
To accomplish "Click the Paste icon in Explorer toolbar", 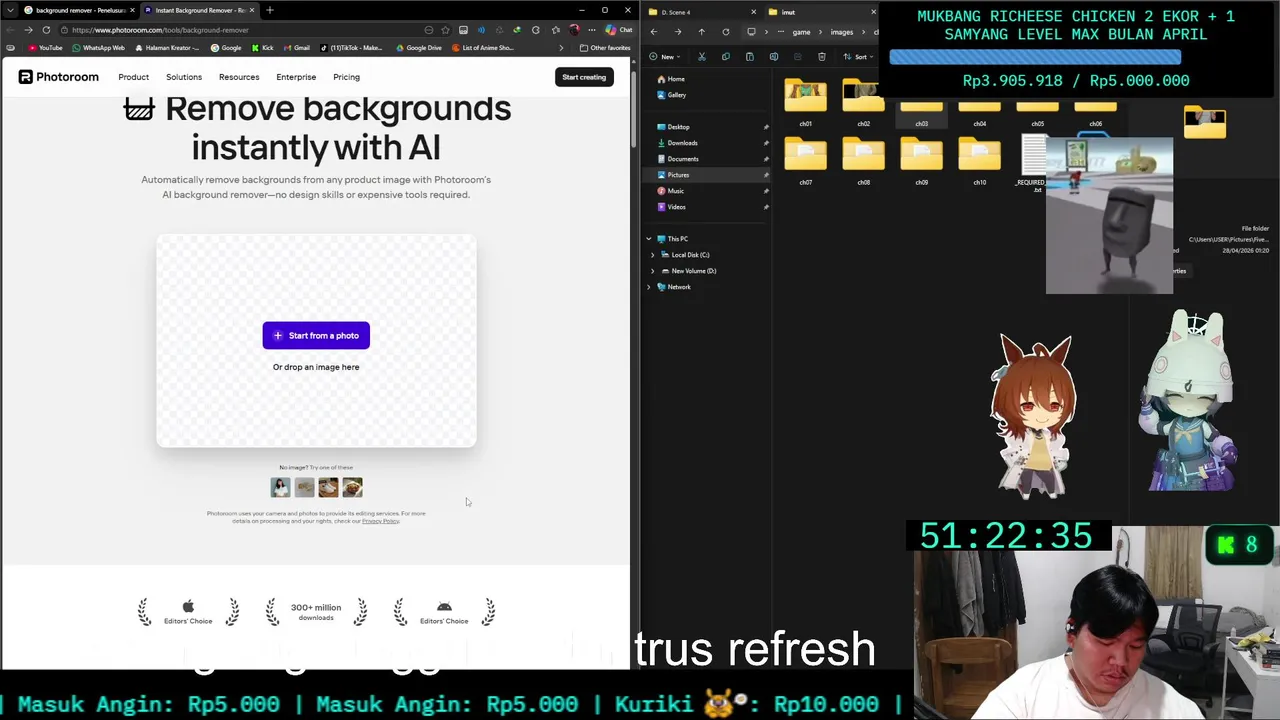I will coord(749,57).
